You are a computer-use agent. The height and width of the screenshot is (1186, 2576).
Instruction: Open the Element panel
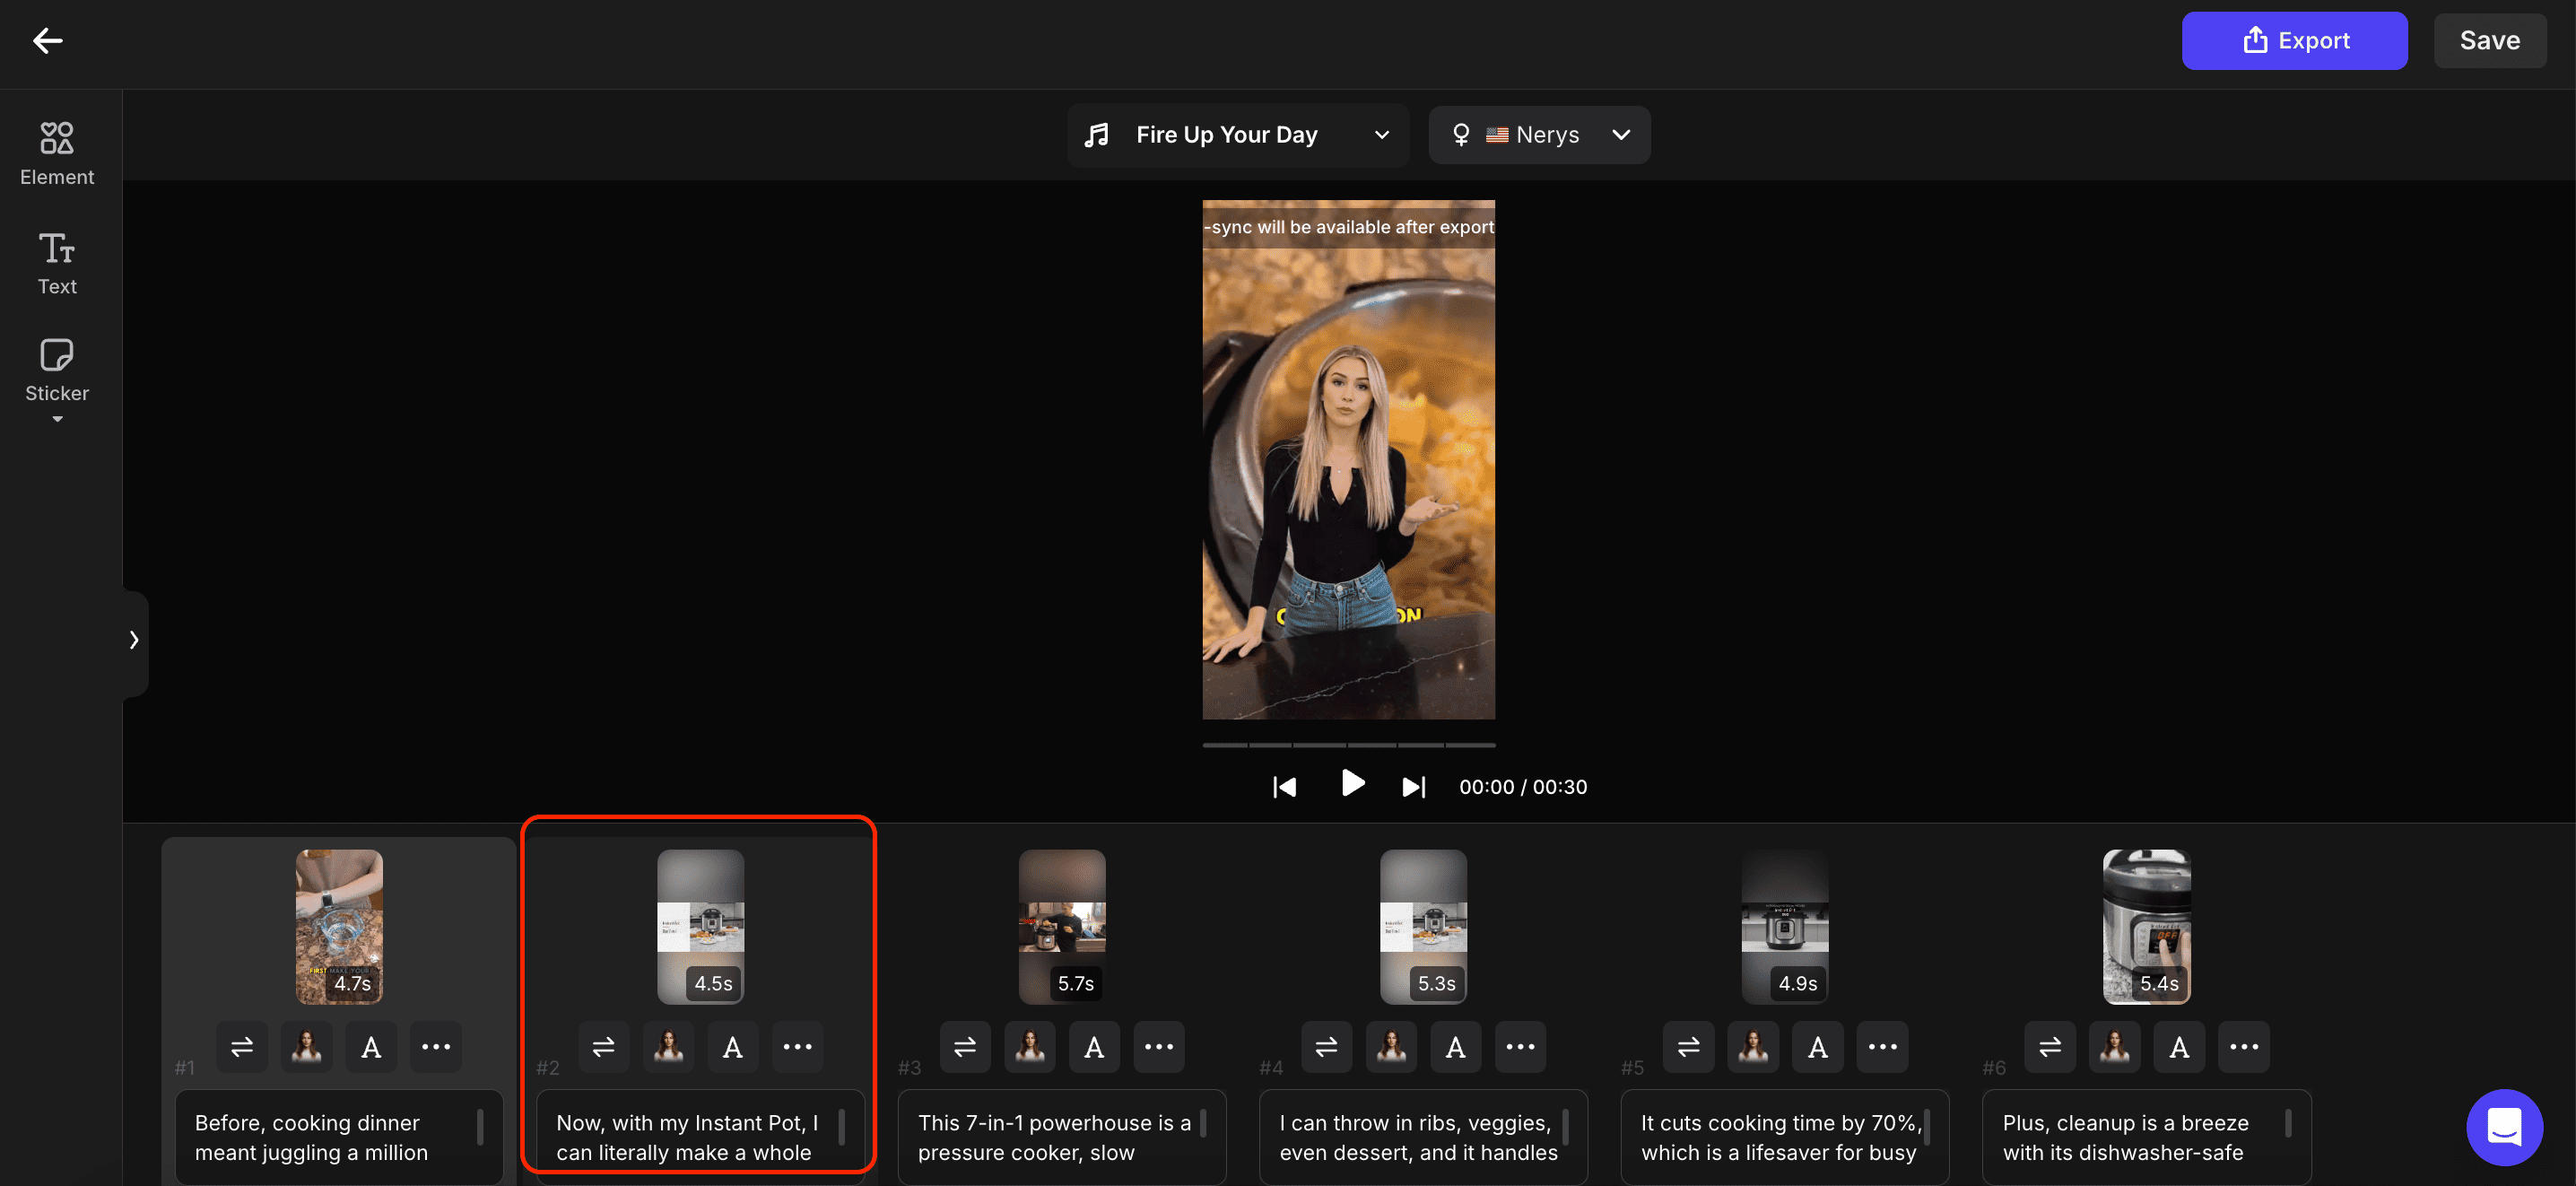pos(57,152)
